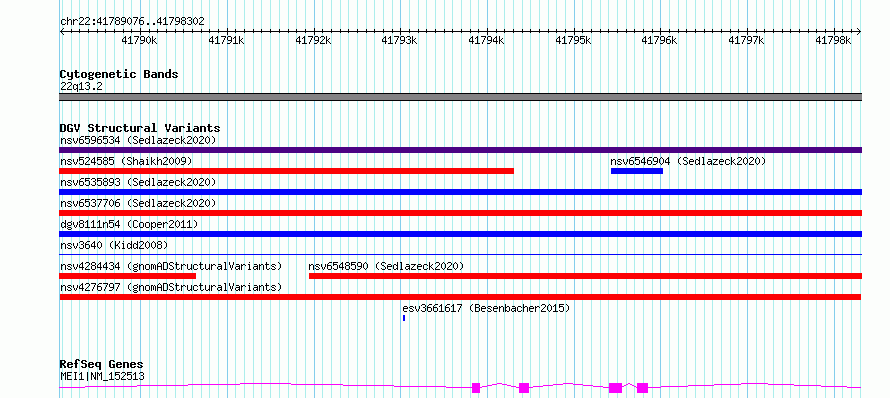Screen dimensions: 890x398
Task: Click the DGV Structural Variants track title
Action: coord(140,128)
